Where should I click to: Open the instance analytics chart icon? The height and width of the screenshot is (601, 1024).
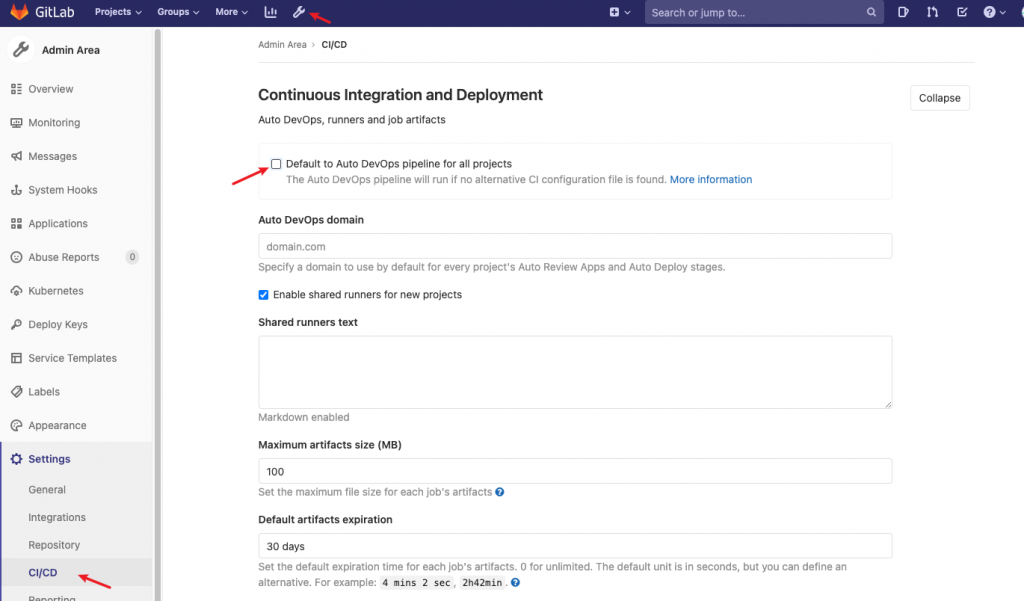point(270,12)
